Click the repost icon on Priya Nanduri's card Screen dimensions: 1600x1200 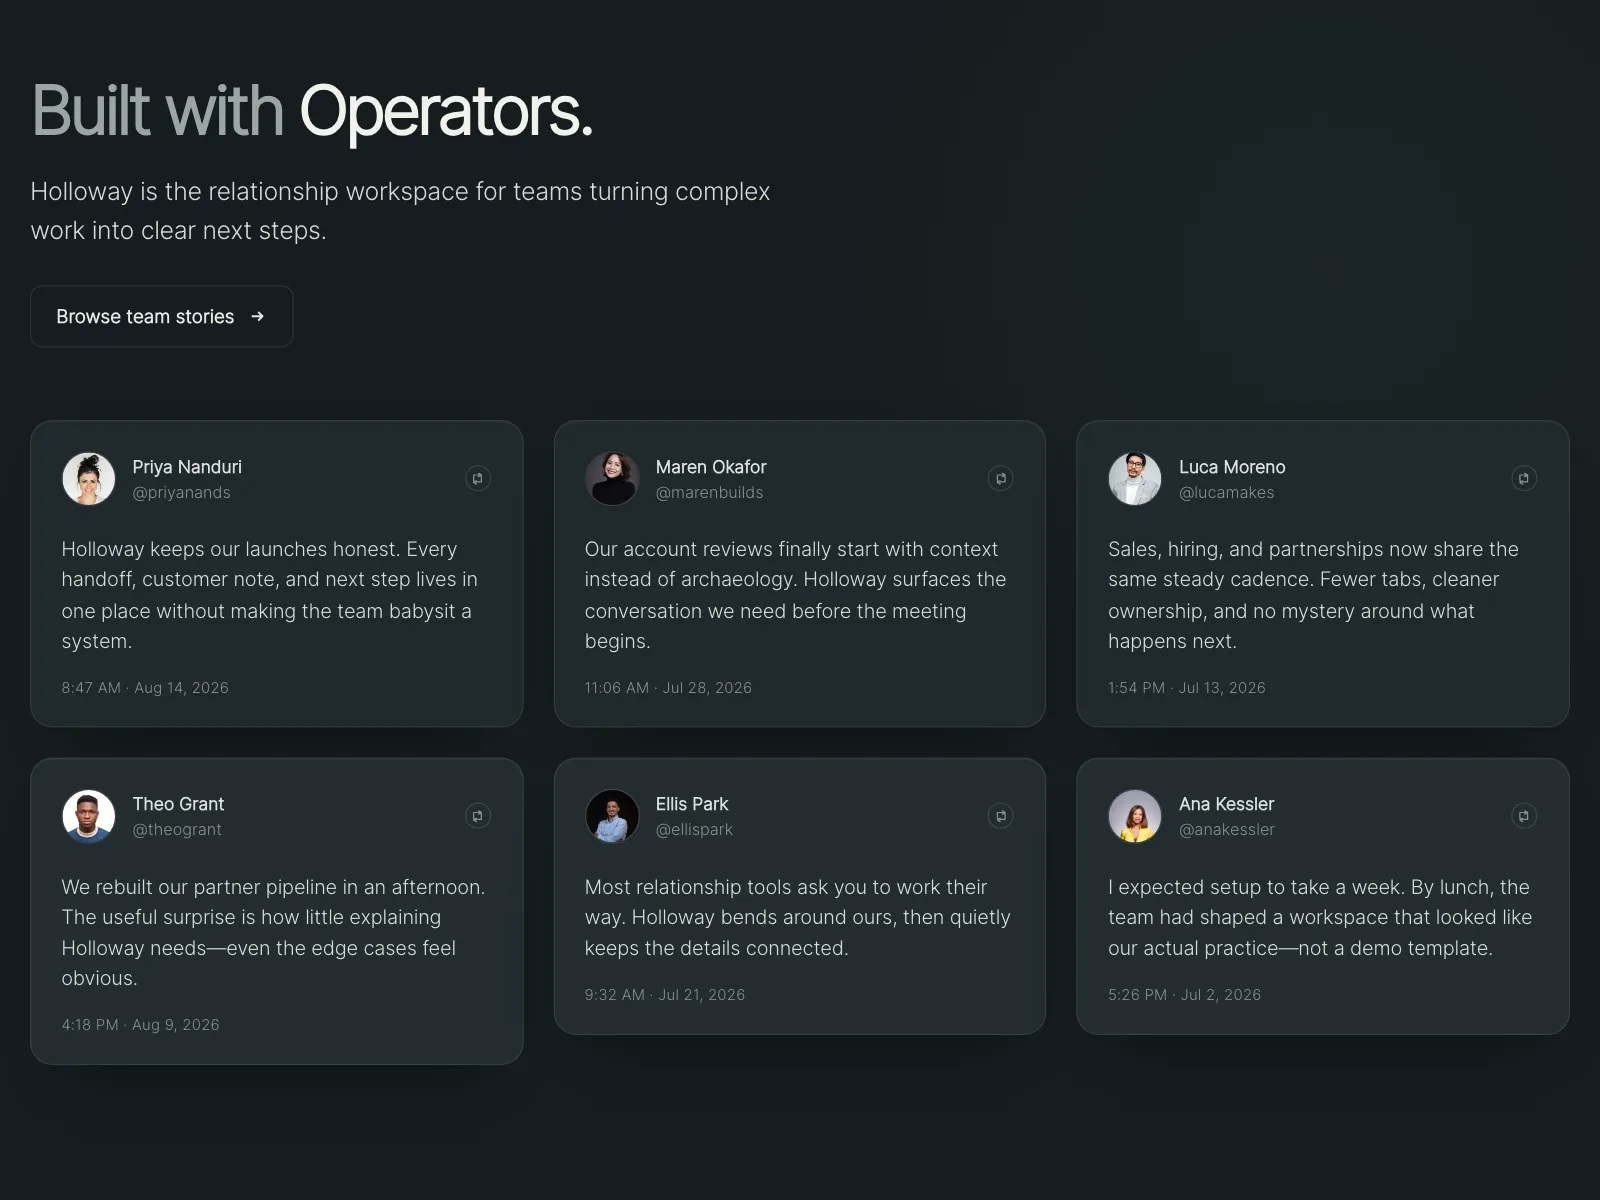click(478, 479)
